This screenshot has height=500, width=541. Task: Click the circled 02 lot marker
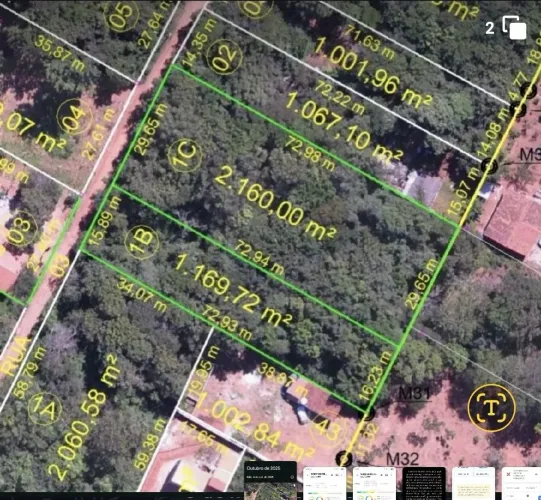(225, 57)
